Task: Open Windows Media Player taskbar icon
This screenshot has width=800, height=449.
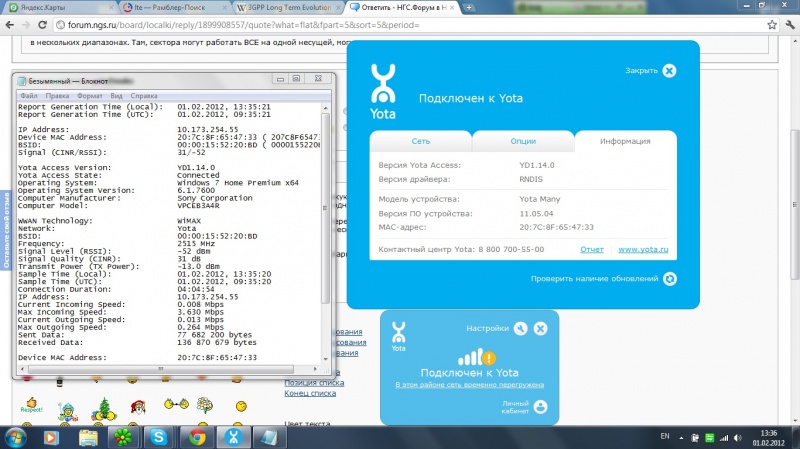Action: pyautogui.click(x=51, y=437)
